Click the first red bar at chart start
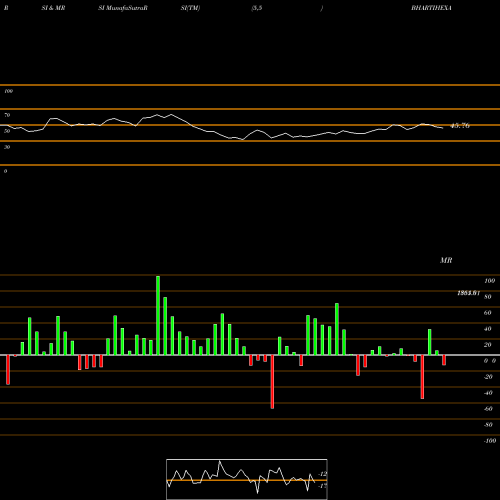Image resolution: width=500 pixels, height=500 pixels. coord(8,370)
